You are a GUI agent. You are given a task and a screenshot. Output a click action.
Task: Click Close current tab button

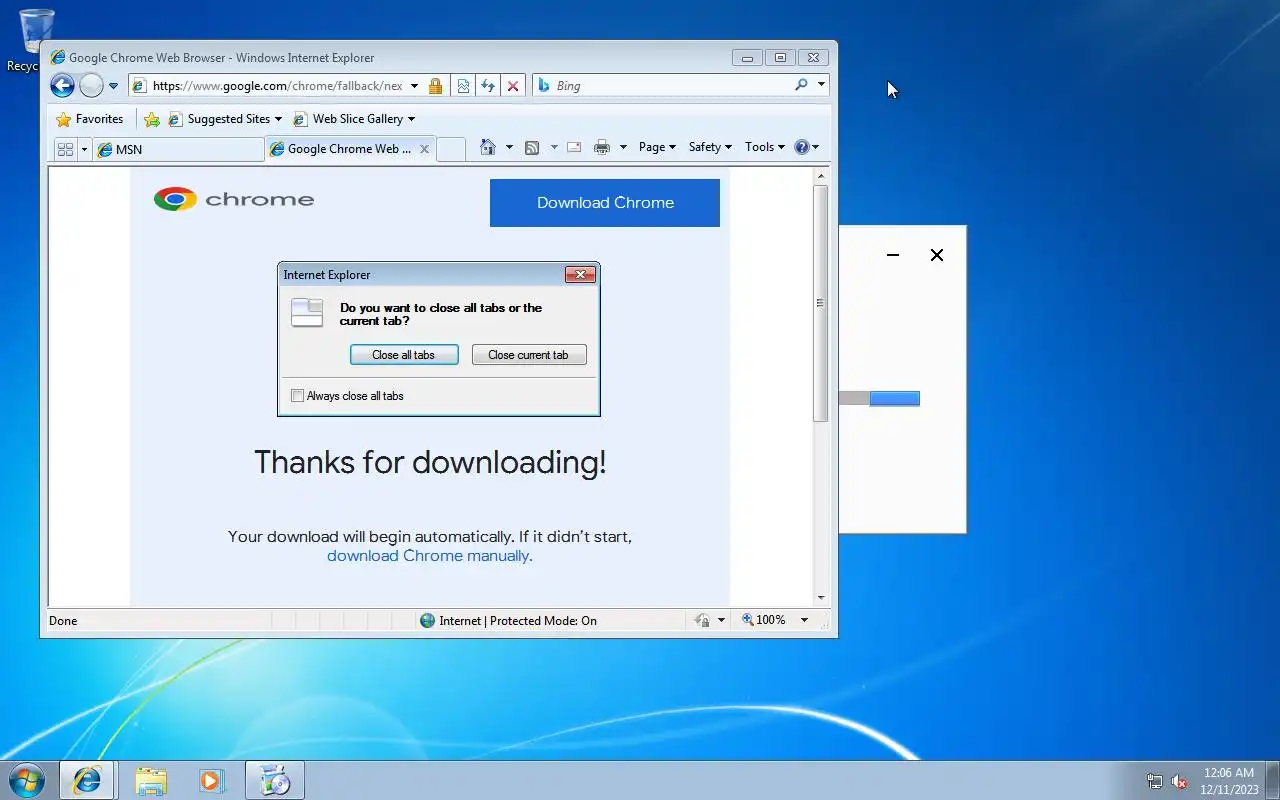tap(529, 355)
